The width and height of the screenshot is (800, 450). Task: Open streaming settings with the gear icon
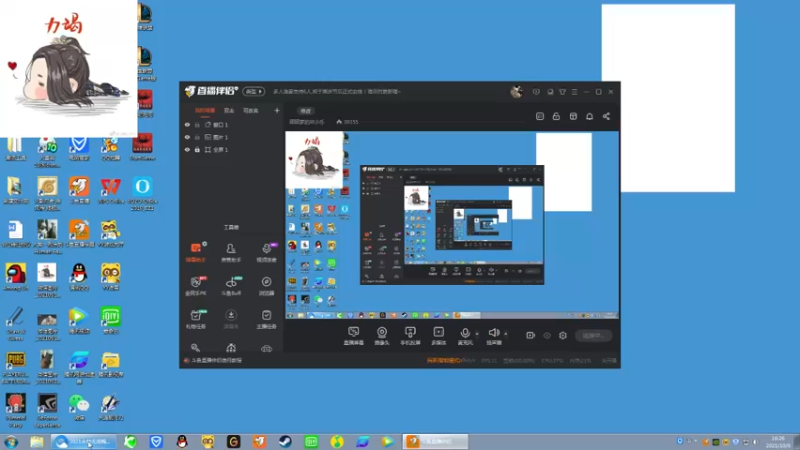(563, 335)
